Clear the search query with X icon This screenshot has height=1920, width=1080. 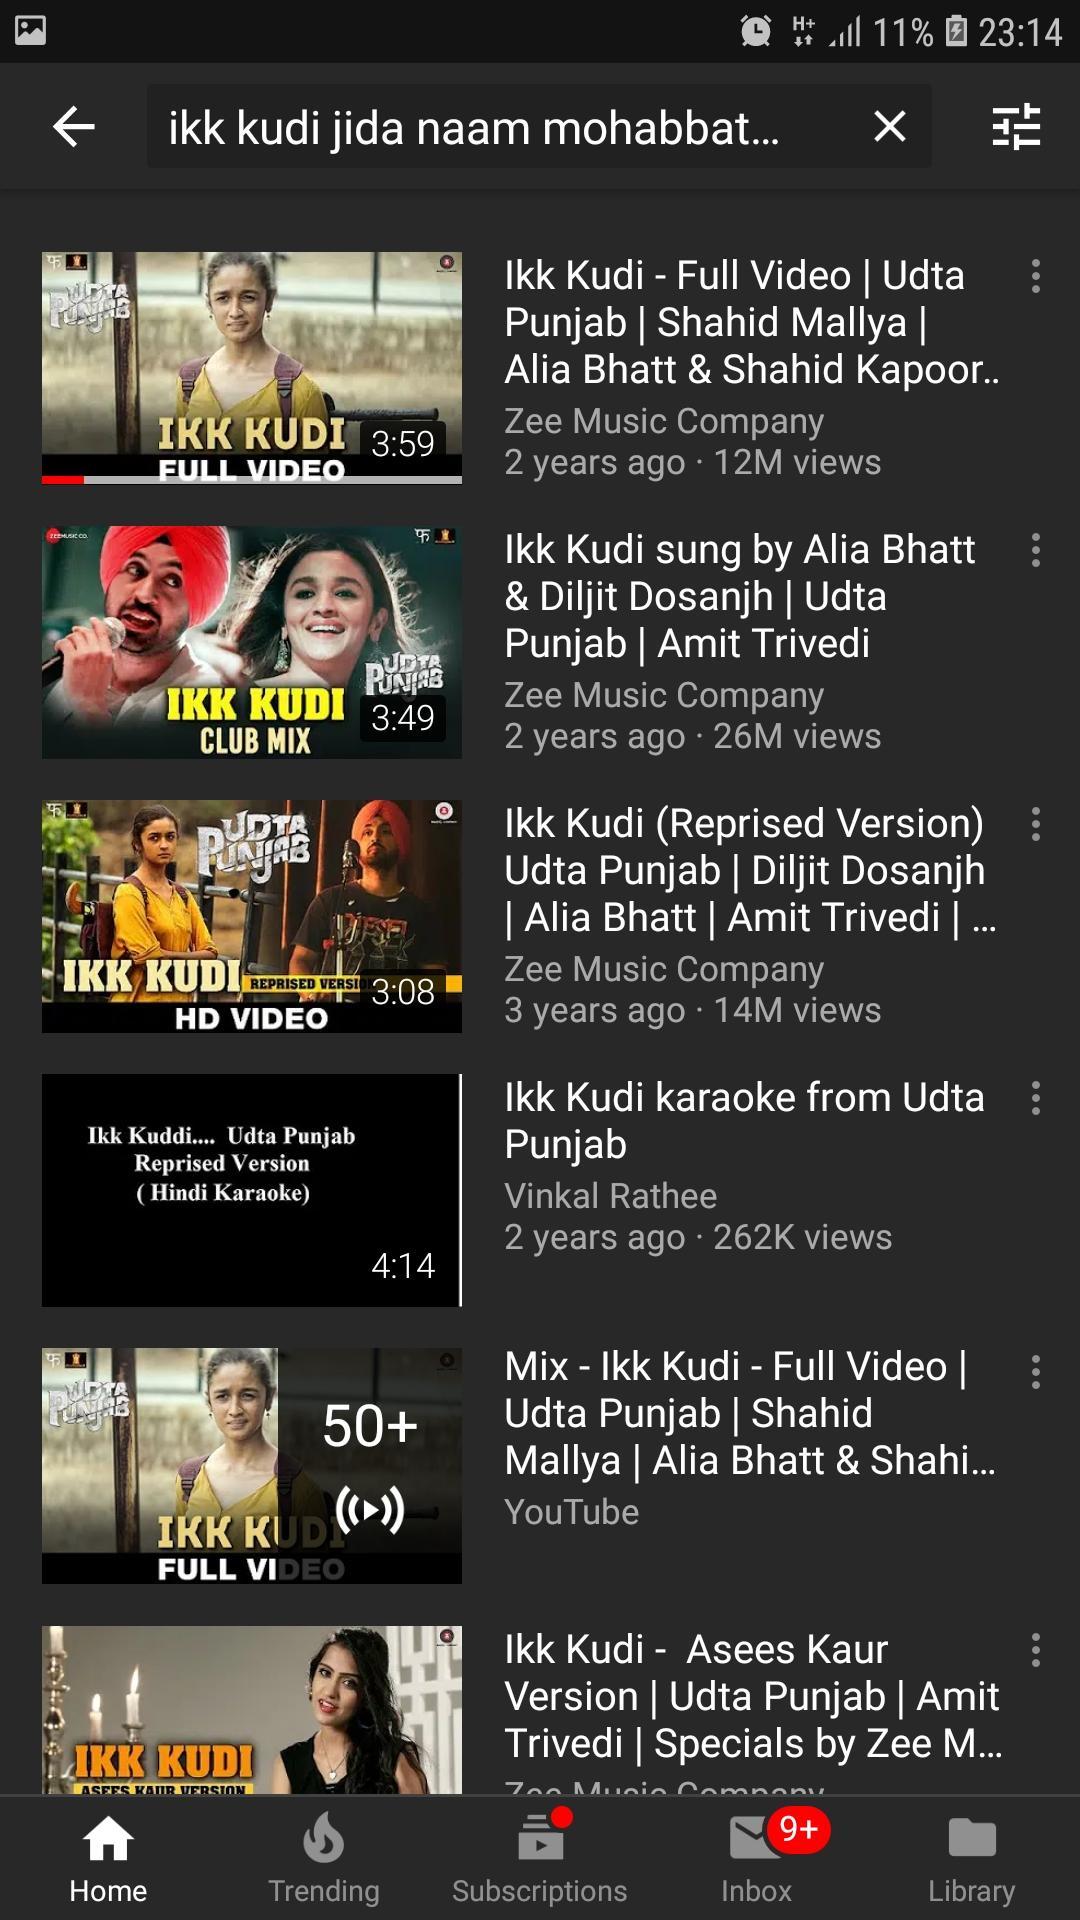point(889,127)
